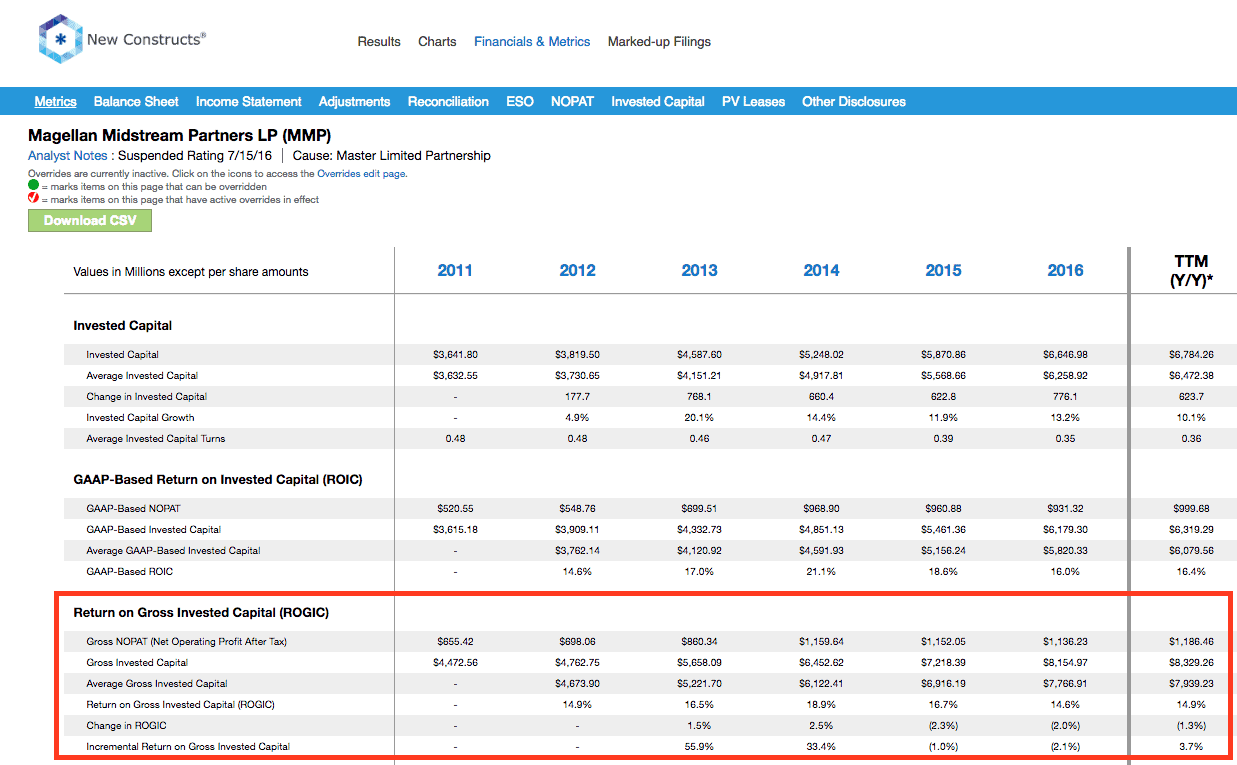Click the Invested Capital section heading
This screenshot has height=765, width=1237.
(123, 325)
